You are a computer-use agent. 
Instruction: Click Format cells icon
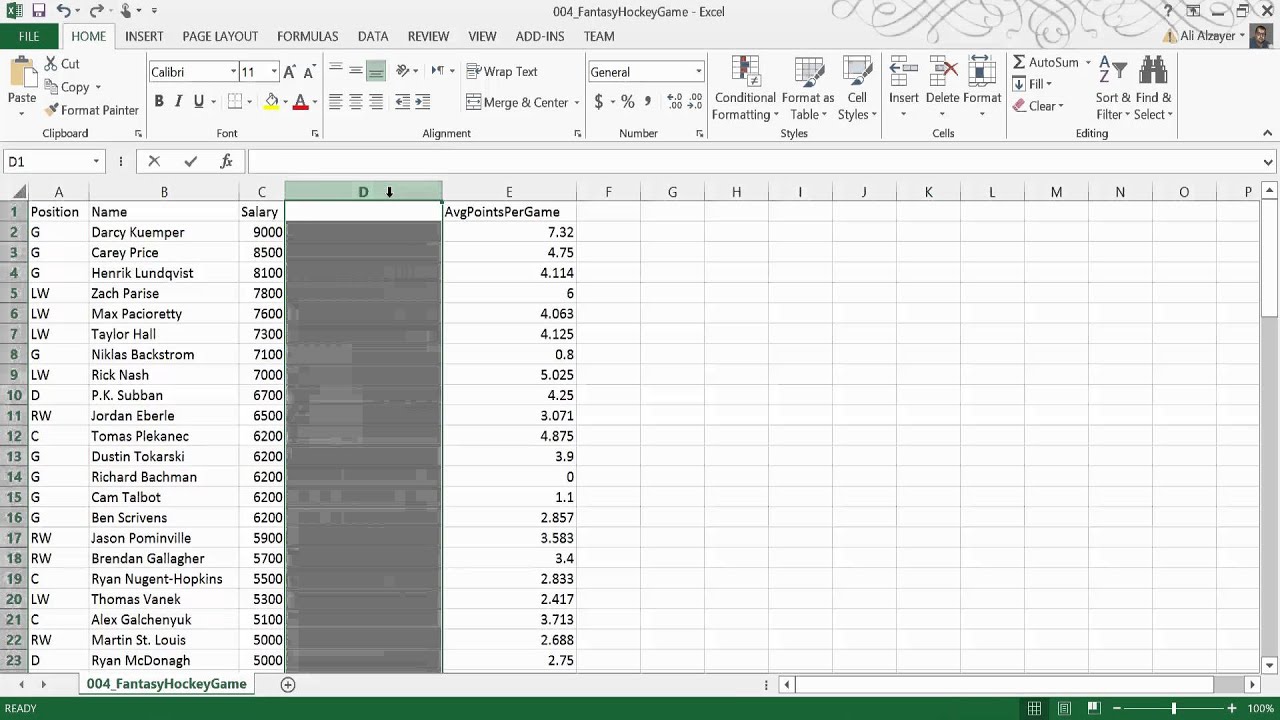pyautogui.click(x=982, y=72)
